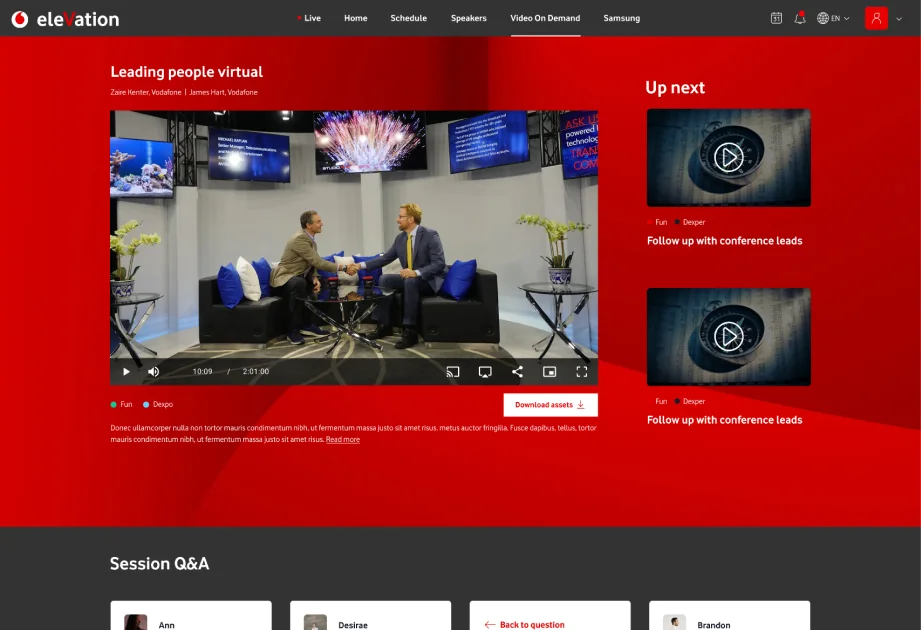
Task: Select Video On Demand tab
Action: click(545, 18)
